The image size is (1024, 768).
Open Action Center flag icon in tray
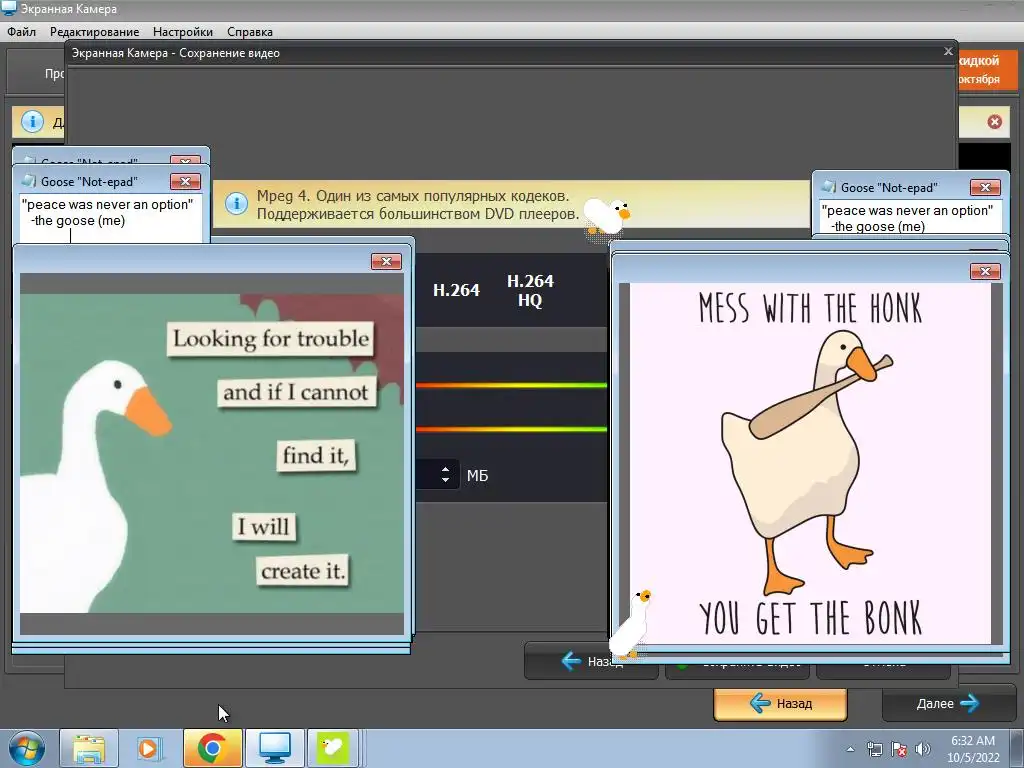point(899,750)
